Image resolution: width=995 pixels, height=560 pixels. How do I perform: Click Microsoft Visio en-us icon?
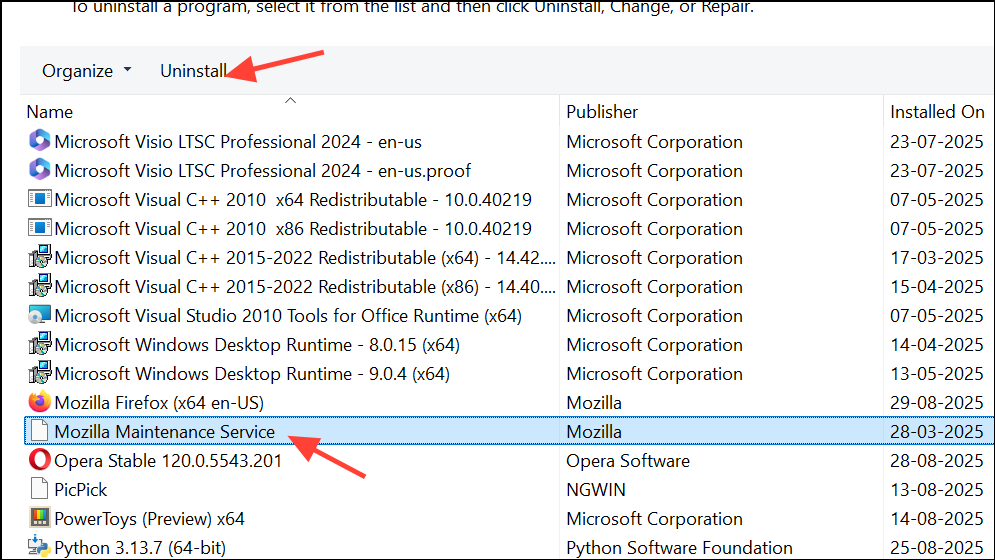tap(39, 140)
